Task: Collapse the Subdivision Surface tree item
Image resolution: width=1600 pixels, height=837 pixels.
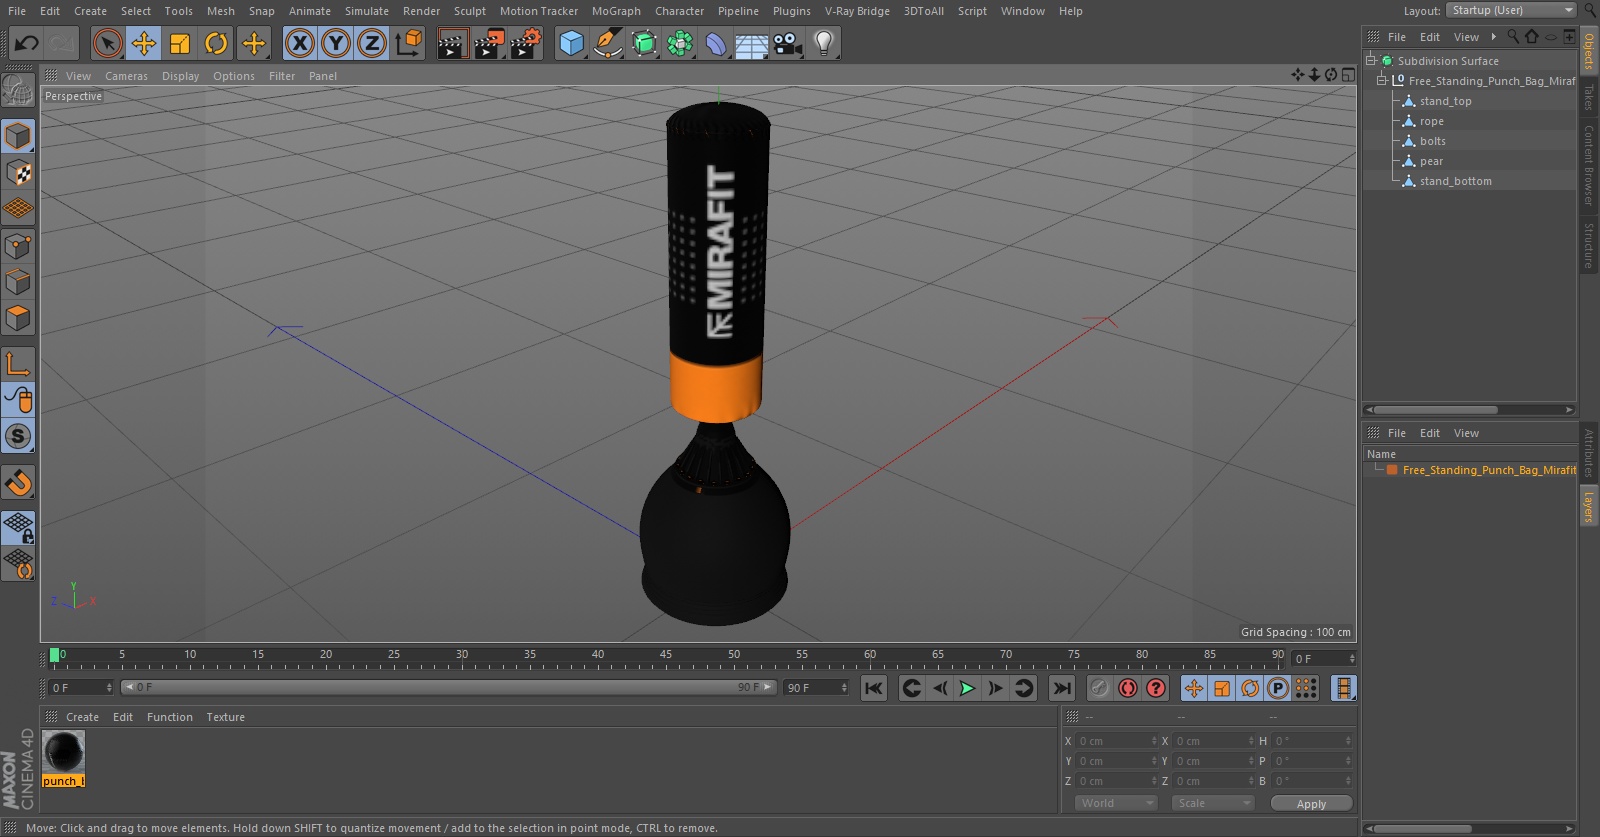Action: coord(1371,60)
